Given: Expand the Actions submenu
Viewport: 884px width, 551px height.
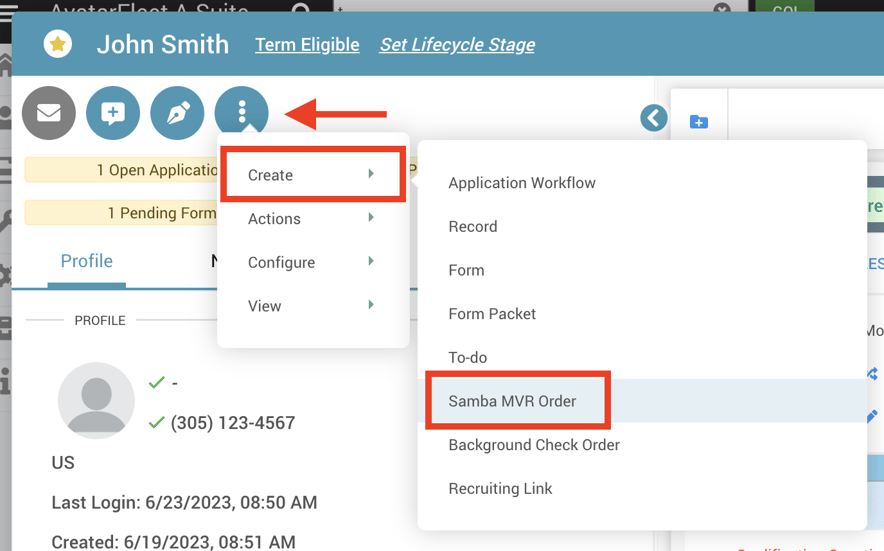Looking at the screenshot, I should (x=312, y=219).
